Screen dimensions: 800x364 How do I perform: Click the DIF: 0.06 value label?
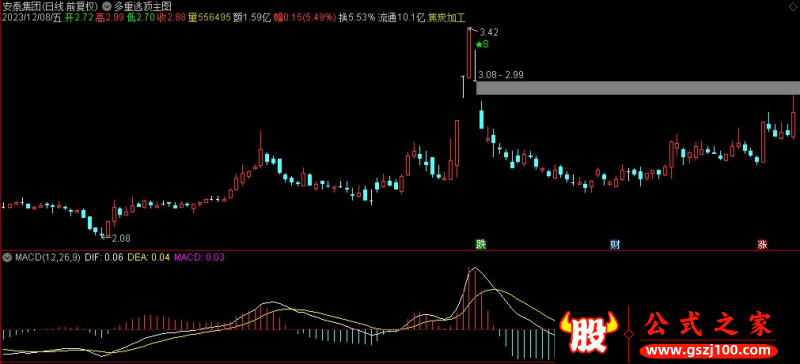tap(104, 258)
